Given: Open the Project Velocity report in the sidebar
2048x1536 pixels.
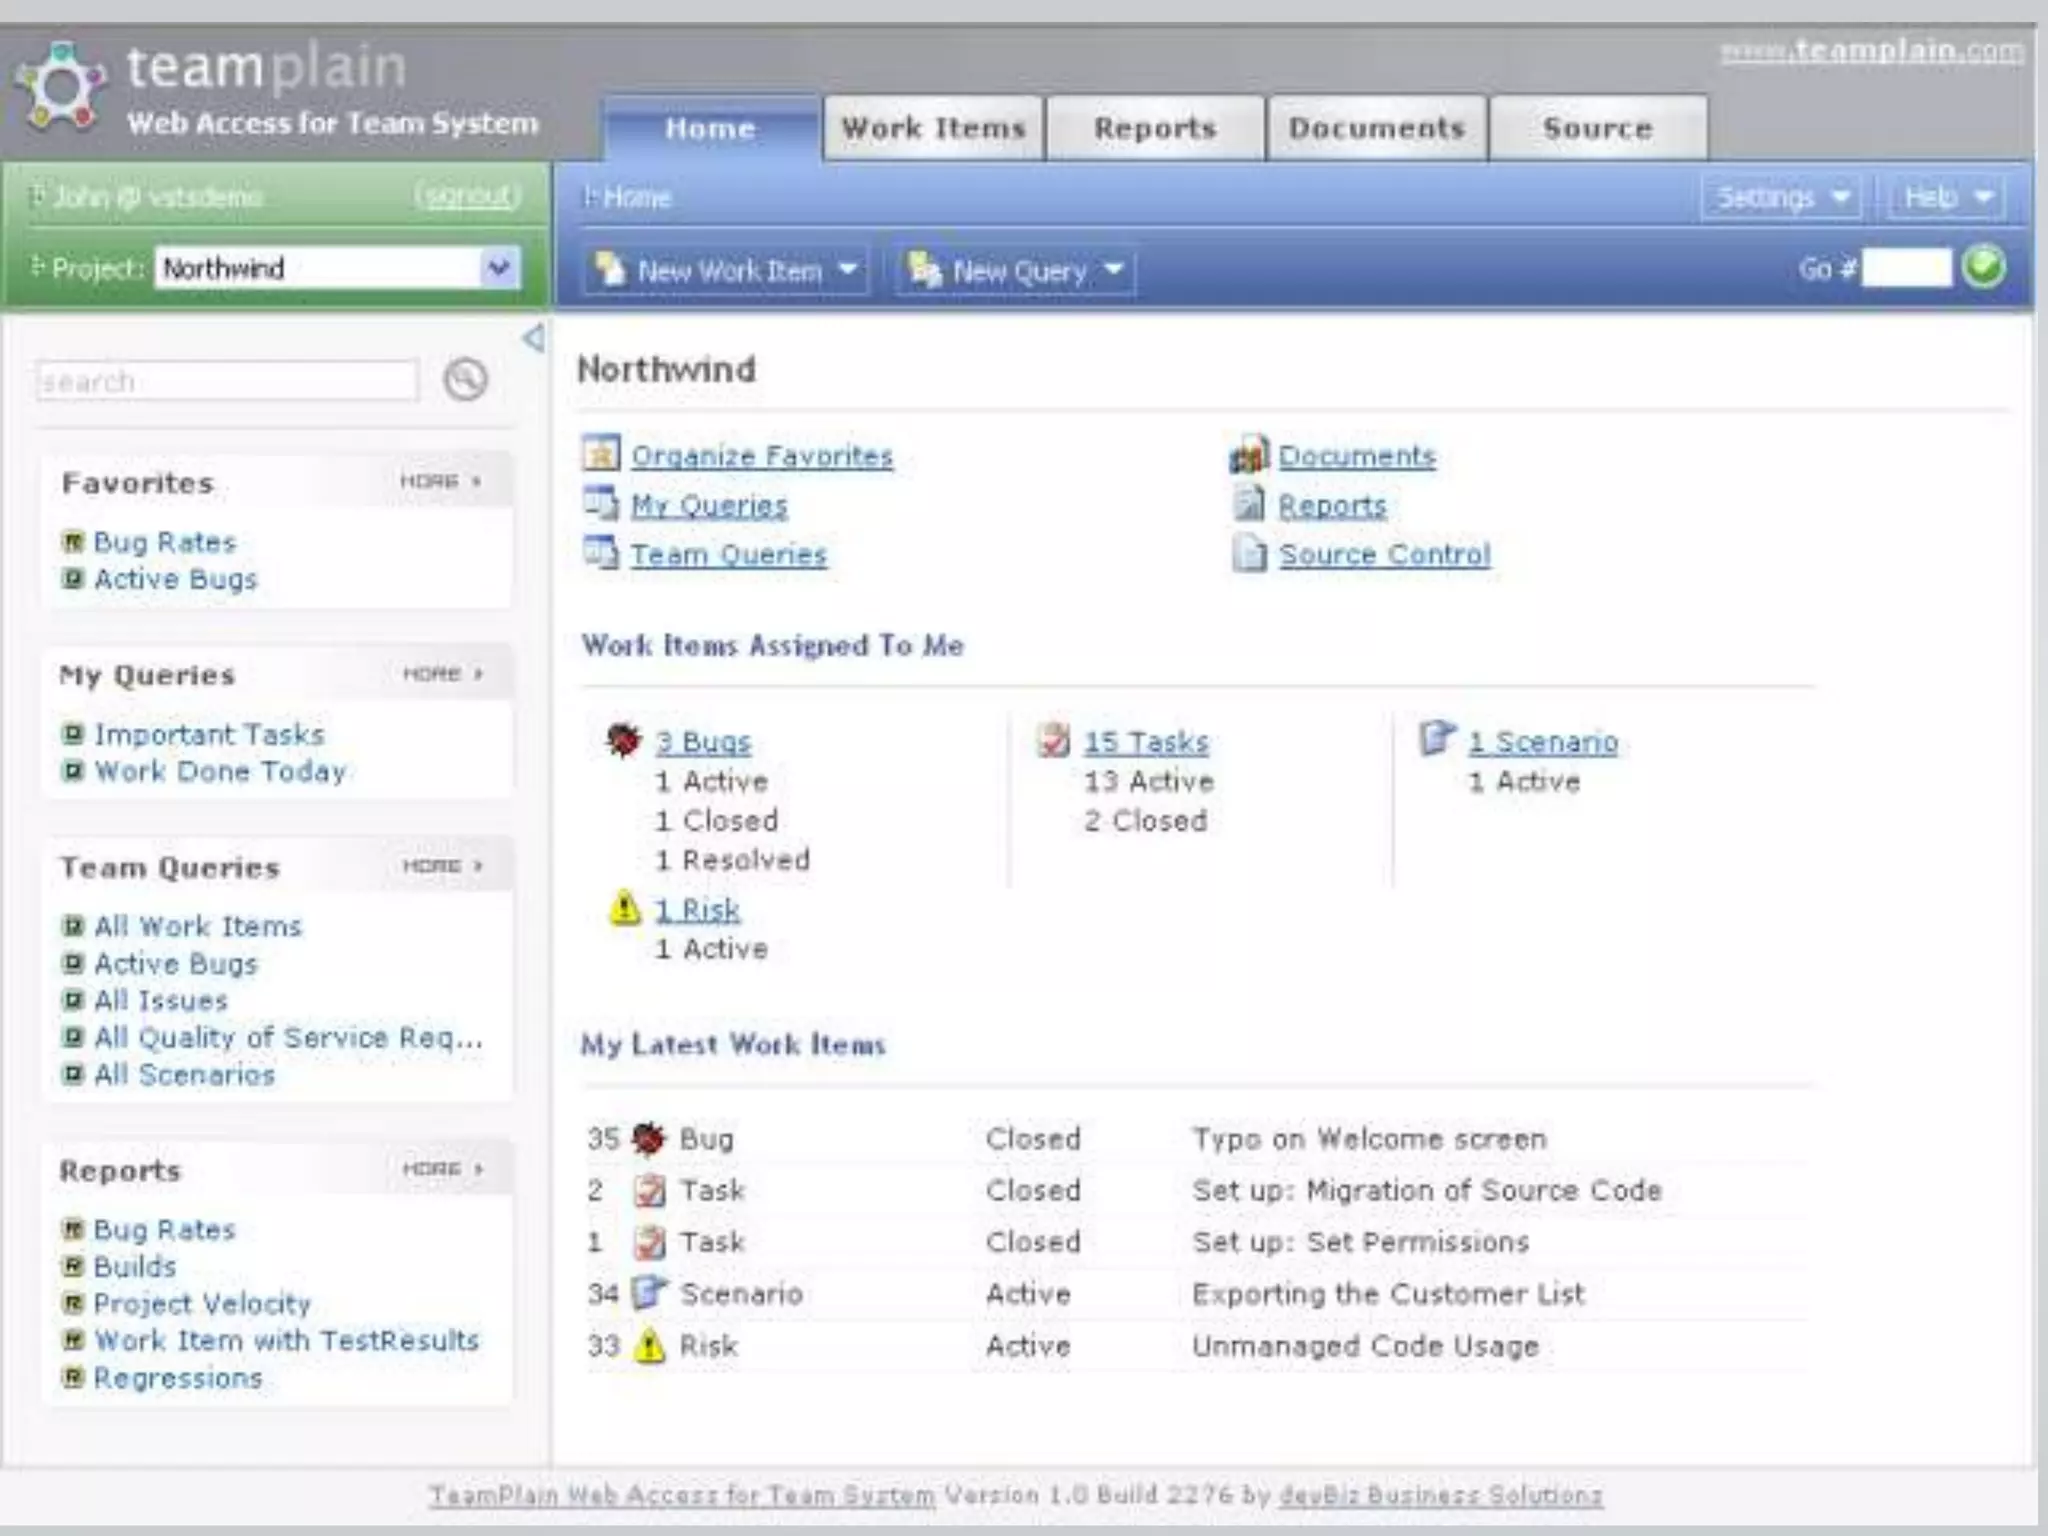Looking at the screenshot, I should pyautogui.click(x=202, y=1304).
